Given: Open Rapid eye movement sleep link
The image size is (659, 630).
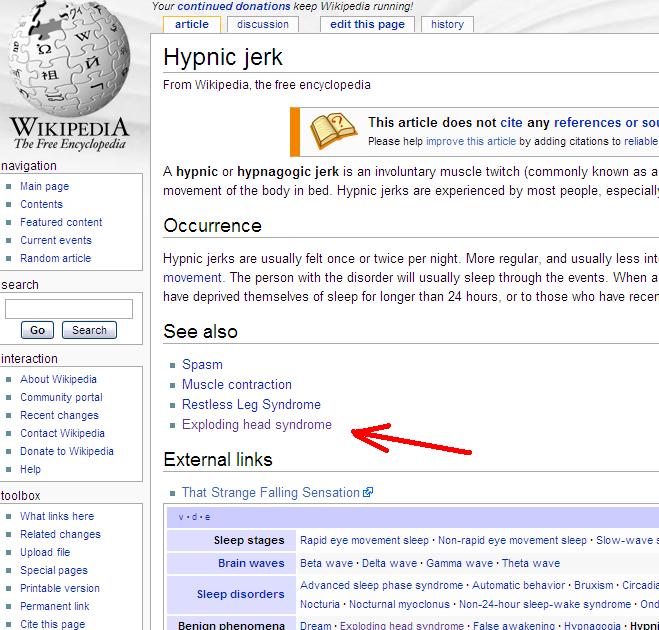Looking at the screenshot, I should click(x=364, y=541).
